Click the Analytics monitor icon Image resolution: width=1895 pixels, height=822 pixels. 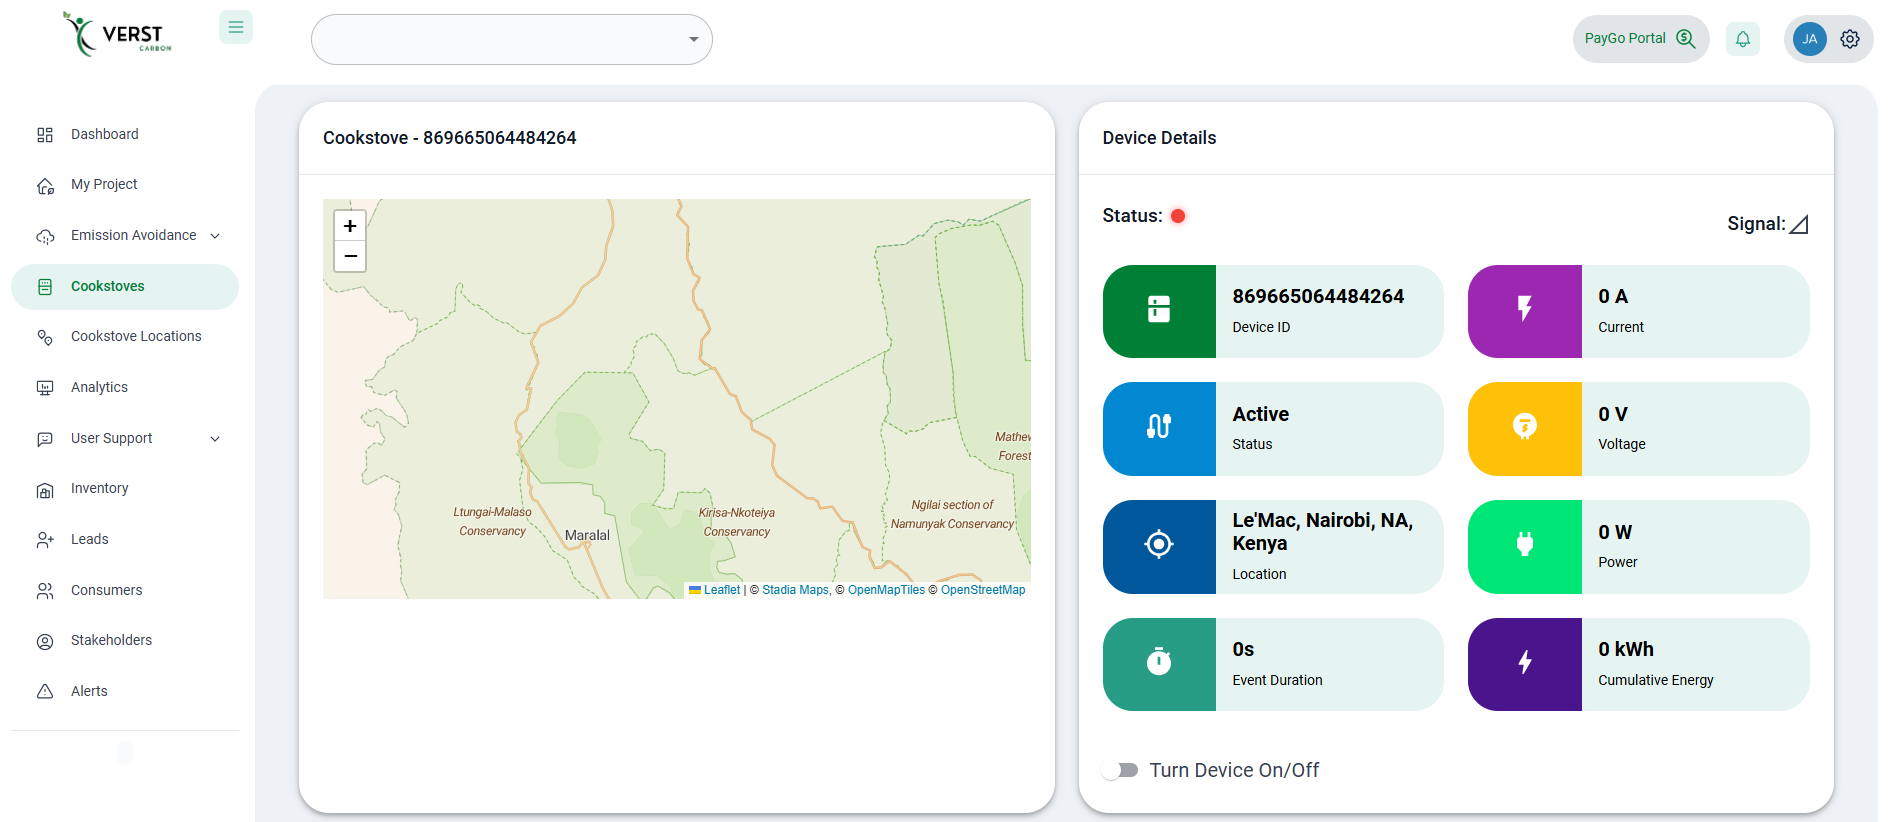tap(45, 388)
